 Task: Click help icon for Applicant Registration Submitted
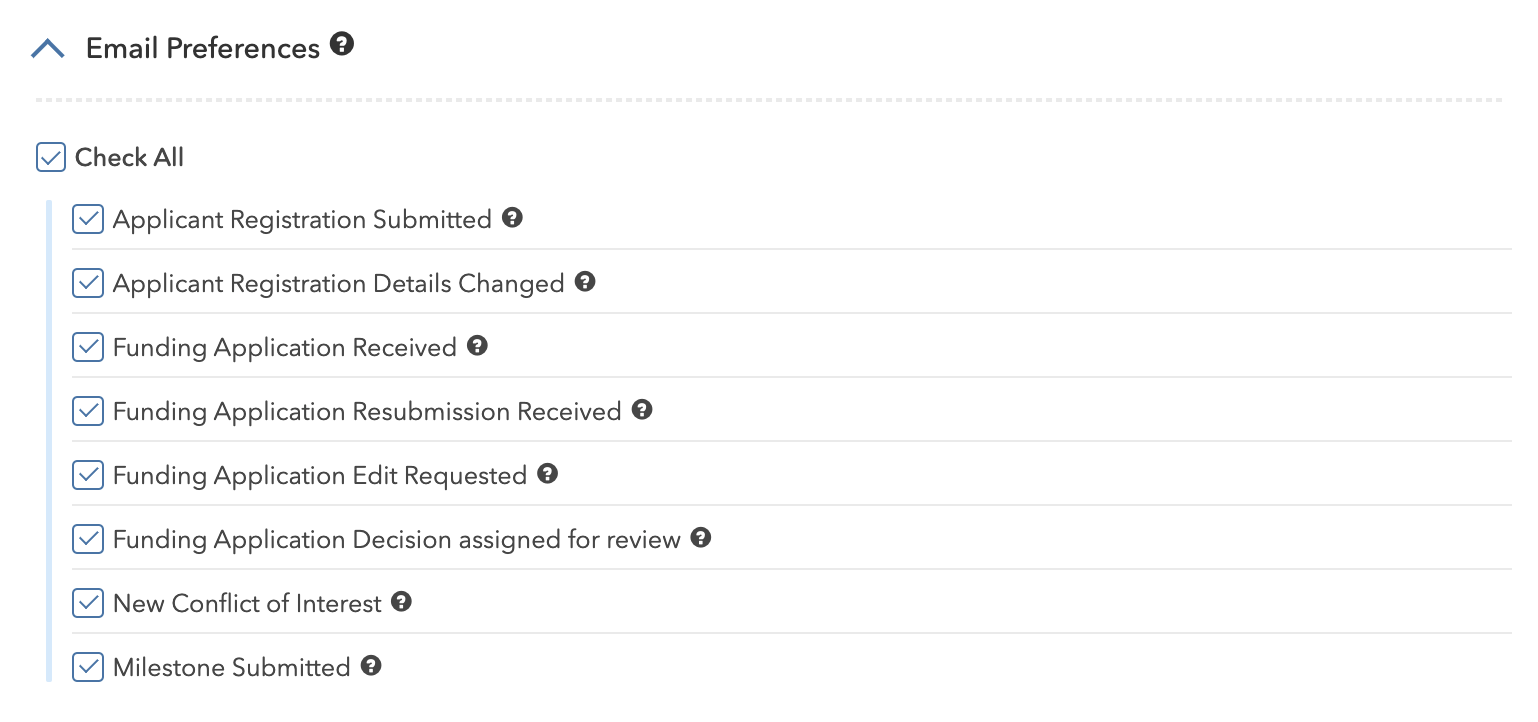512,217
